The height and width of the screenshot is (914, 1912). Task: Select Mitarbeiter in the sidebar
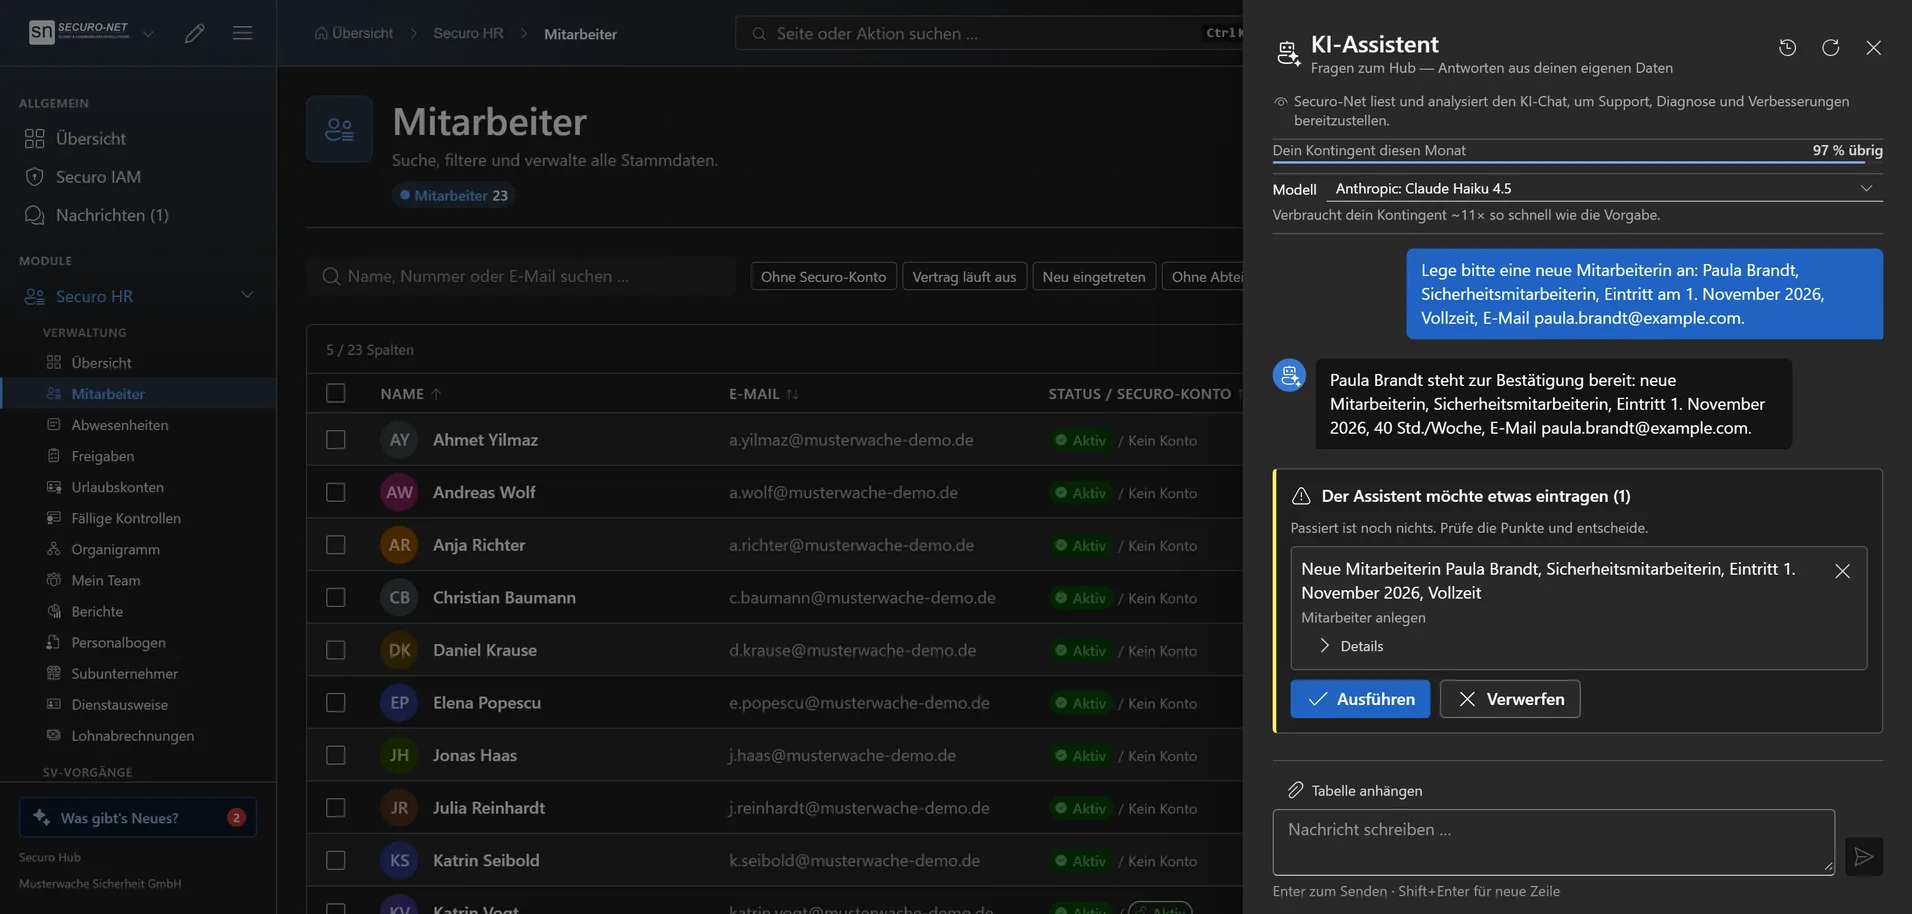point(138,393)
